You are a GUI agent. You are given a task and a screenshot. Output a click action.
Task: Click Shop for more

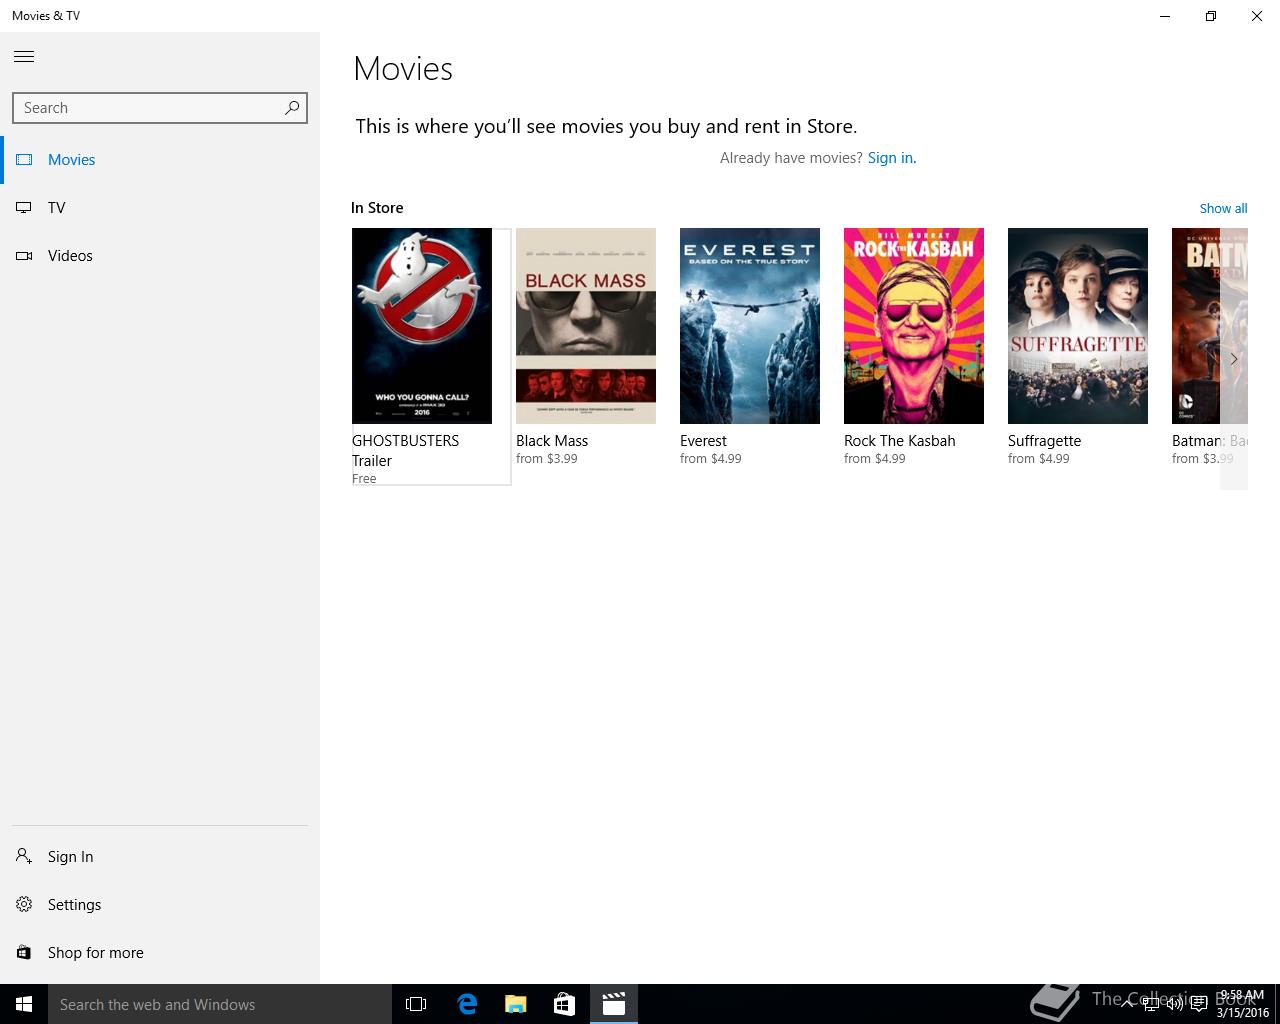pyautogui.click(x=160, y=953)
